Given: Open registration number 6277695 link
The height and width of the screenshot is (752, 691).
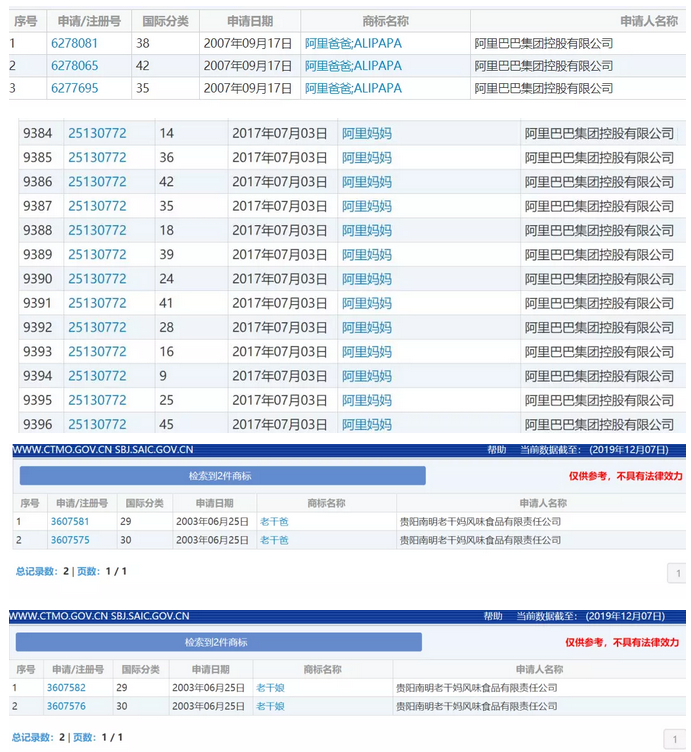Looking at the screenshot, I should point(75,88).
